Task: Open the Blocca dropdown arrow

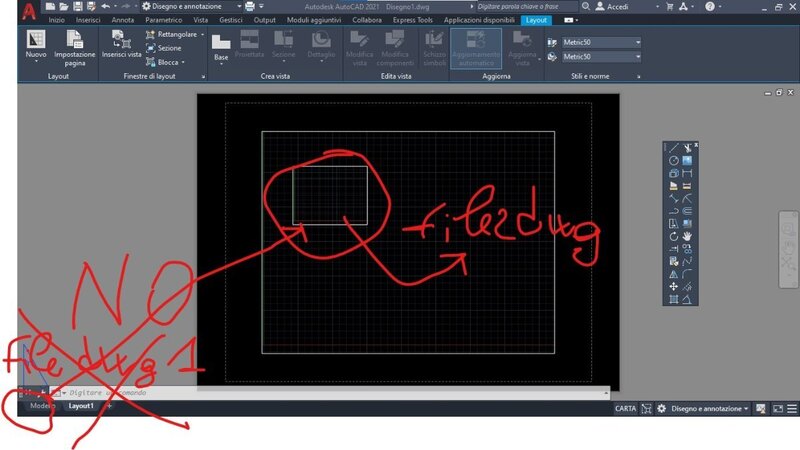Action: tap(183, 62)
